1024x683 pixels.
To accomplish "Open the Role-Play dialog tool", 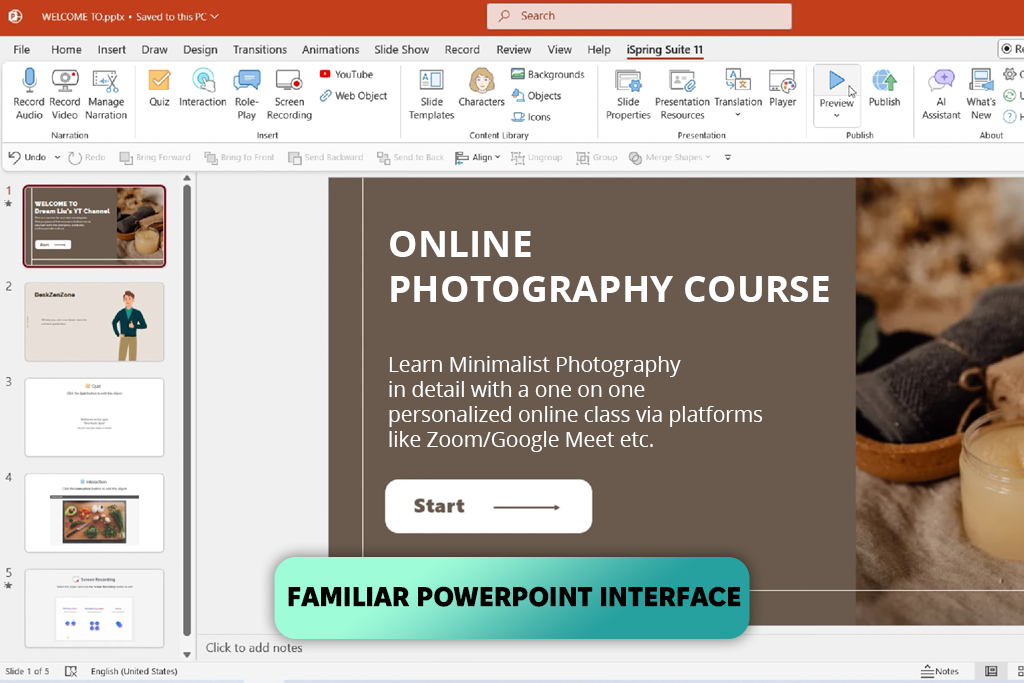I will click(x=246, y=82).
